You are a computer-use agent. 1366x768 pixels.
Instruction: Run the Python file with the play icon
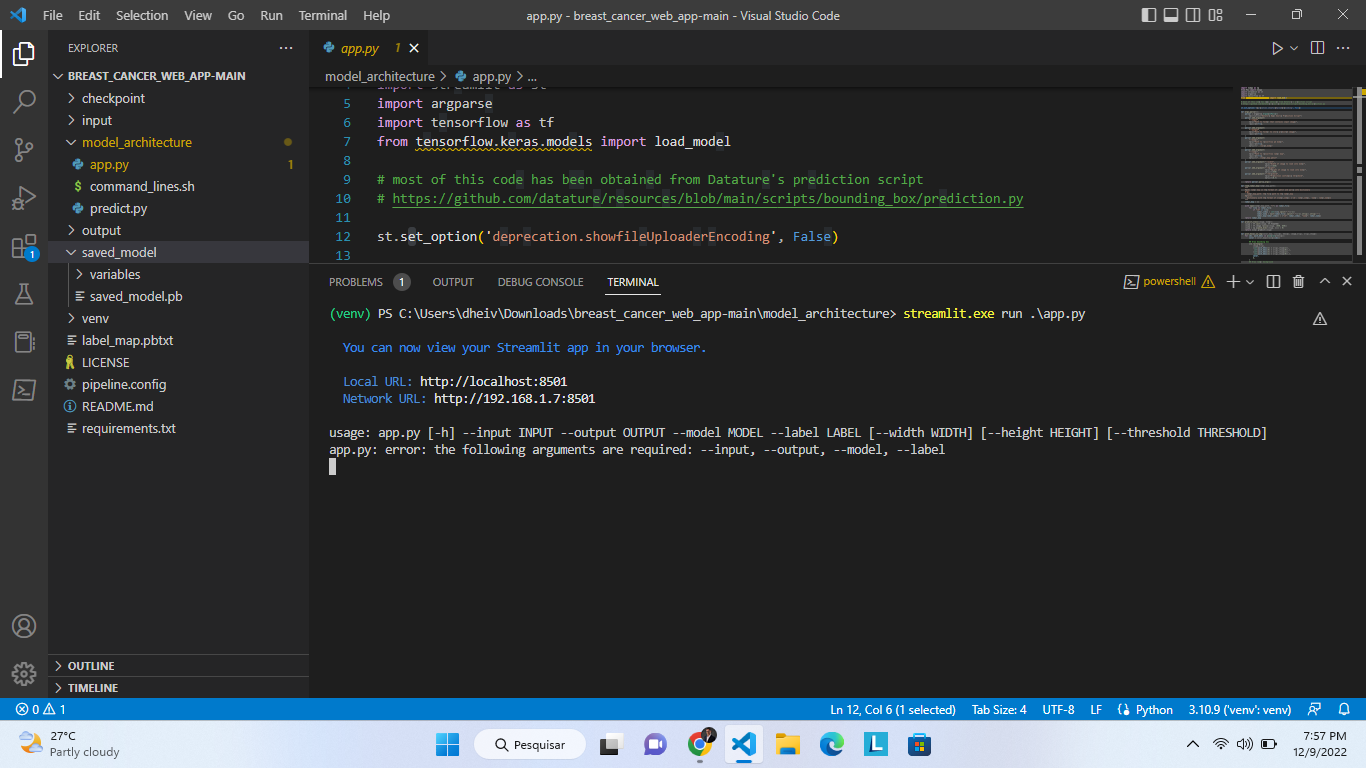coord(1277,47)
